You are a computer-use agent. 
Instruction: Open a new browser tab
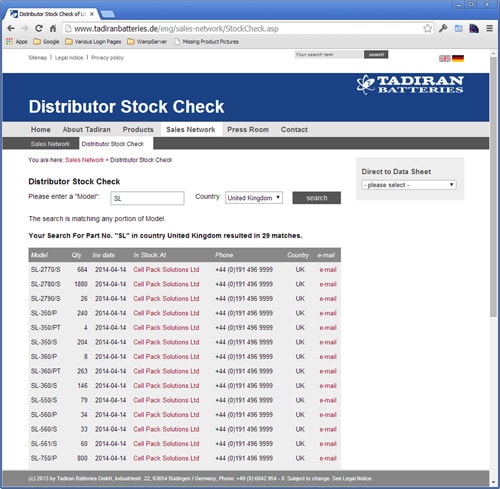click(108, 14)
